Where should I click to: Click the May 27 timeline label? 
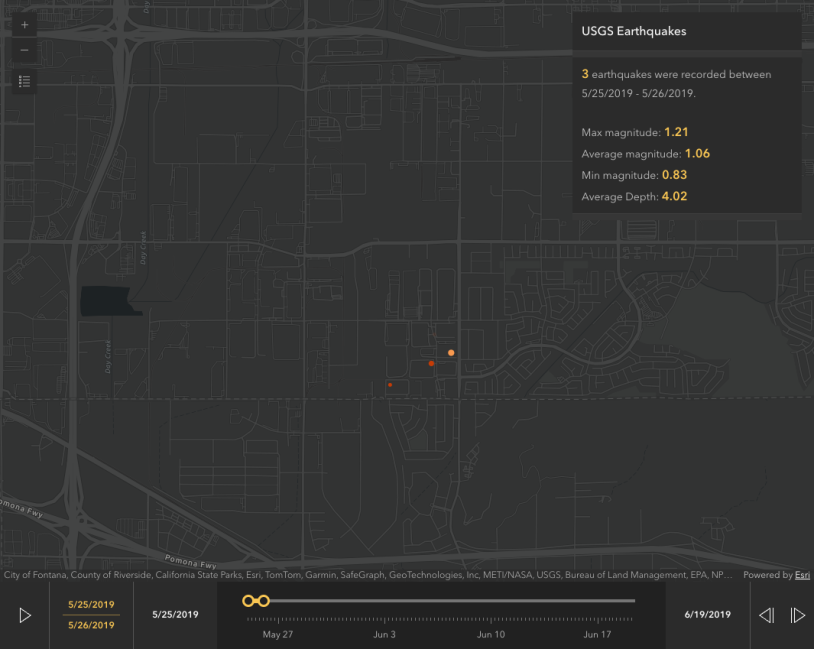[278, 634]
